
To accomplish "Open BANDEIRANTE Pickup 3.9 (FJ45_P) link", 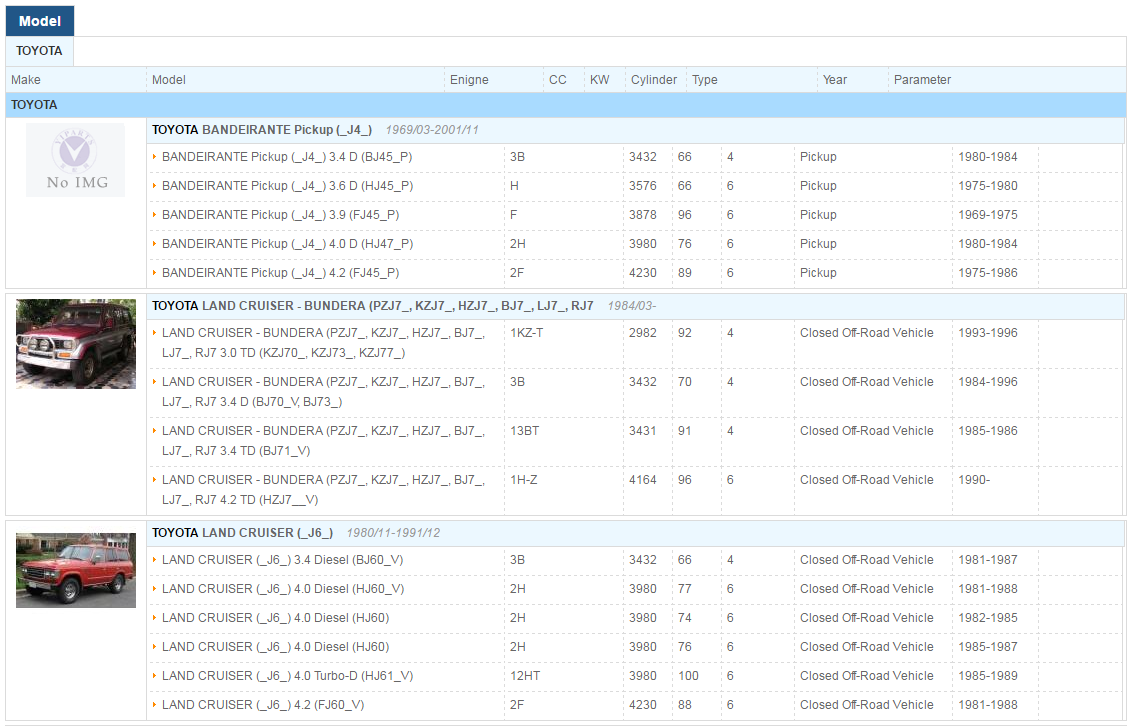I will point(280,215).
